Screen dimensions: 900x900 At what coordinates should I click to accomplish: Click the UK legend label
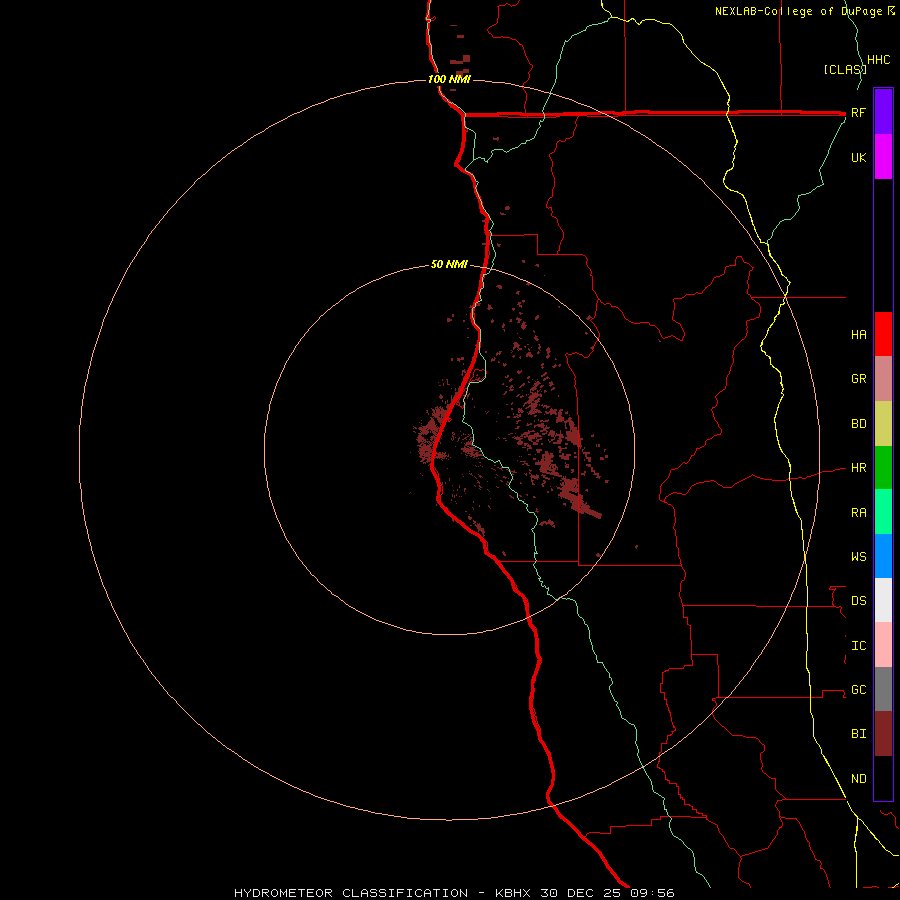pyautogui.click(x=859, y=157)
